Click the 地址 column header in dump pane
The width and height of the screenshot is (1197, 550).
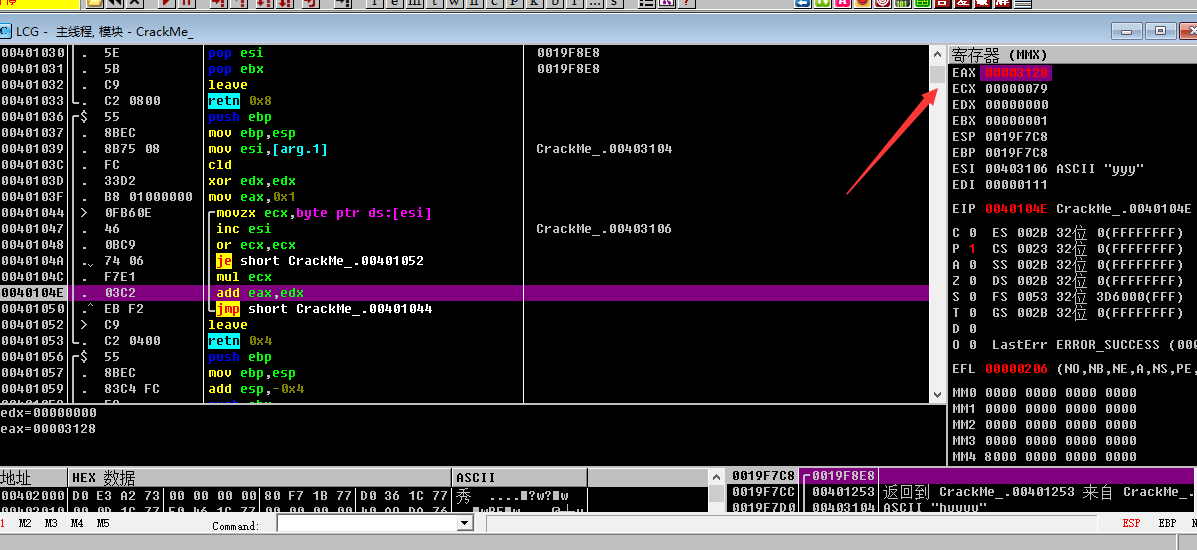[x=34, y=477]
